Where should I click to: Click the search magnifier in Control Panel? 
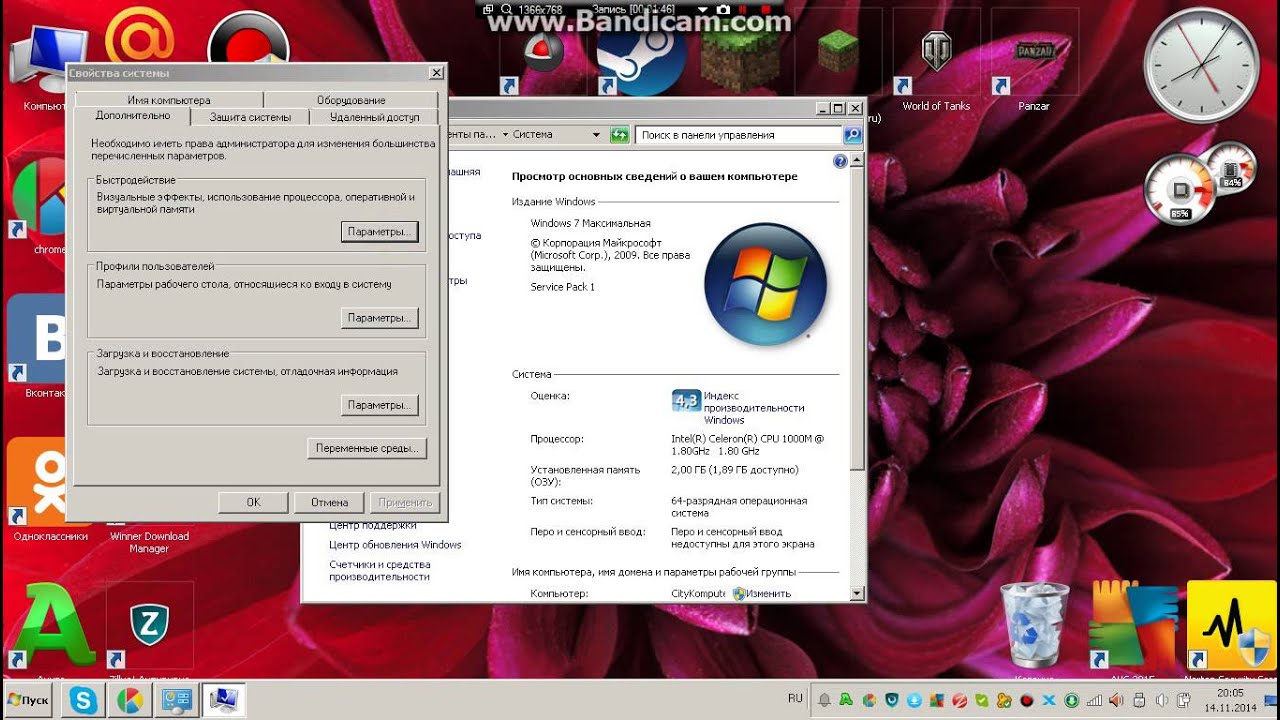(x=852, y=135)
